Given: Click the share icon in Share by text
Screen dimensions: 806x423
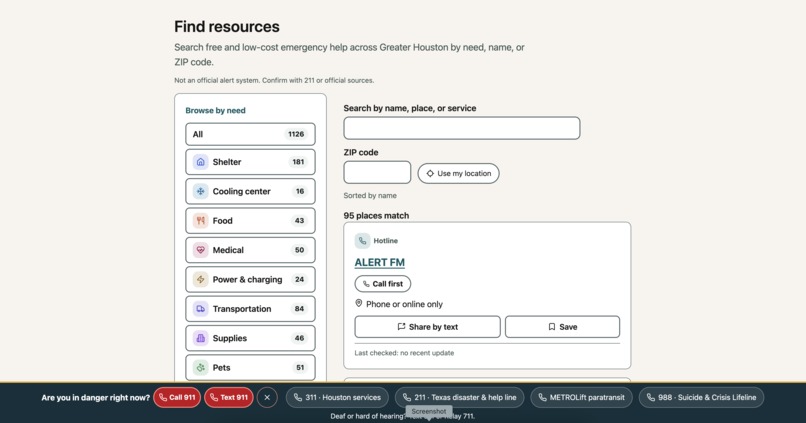Looking at the screenshot, I should (x=401, y=326).
